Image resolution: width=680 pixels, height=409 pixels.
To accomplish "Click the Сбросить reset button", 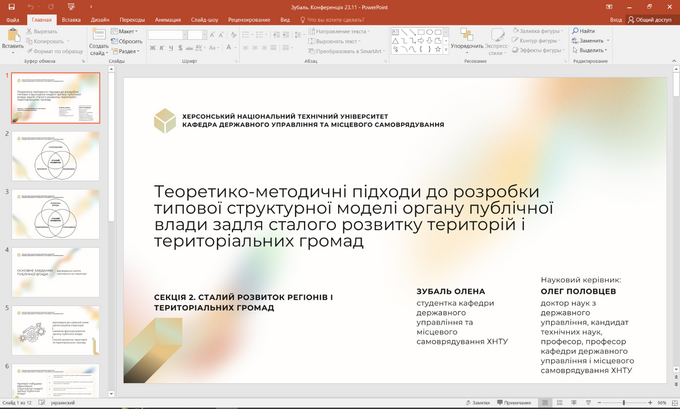I will [129, 41].
